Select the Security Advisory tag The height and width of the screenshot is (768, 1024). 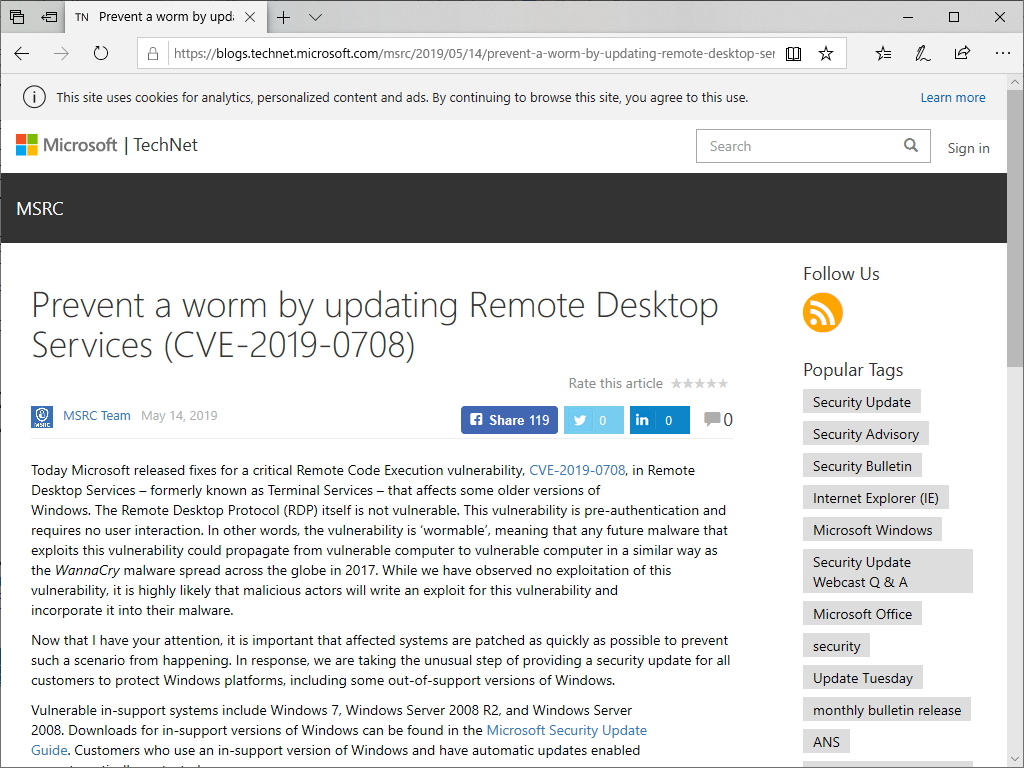coord(865,434)
